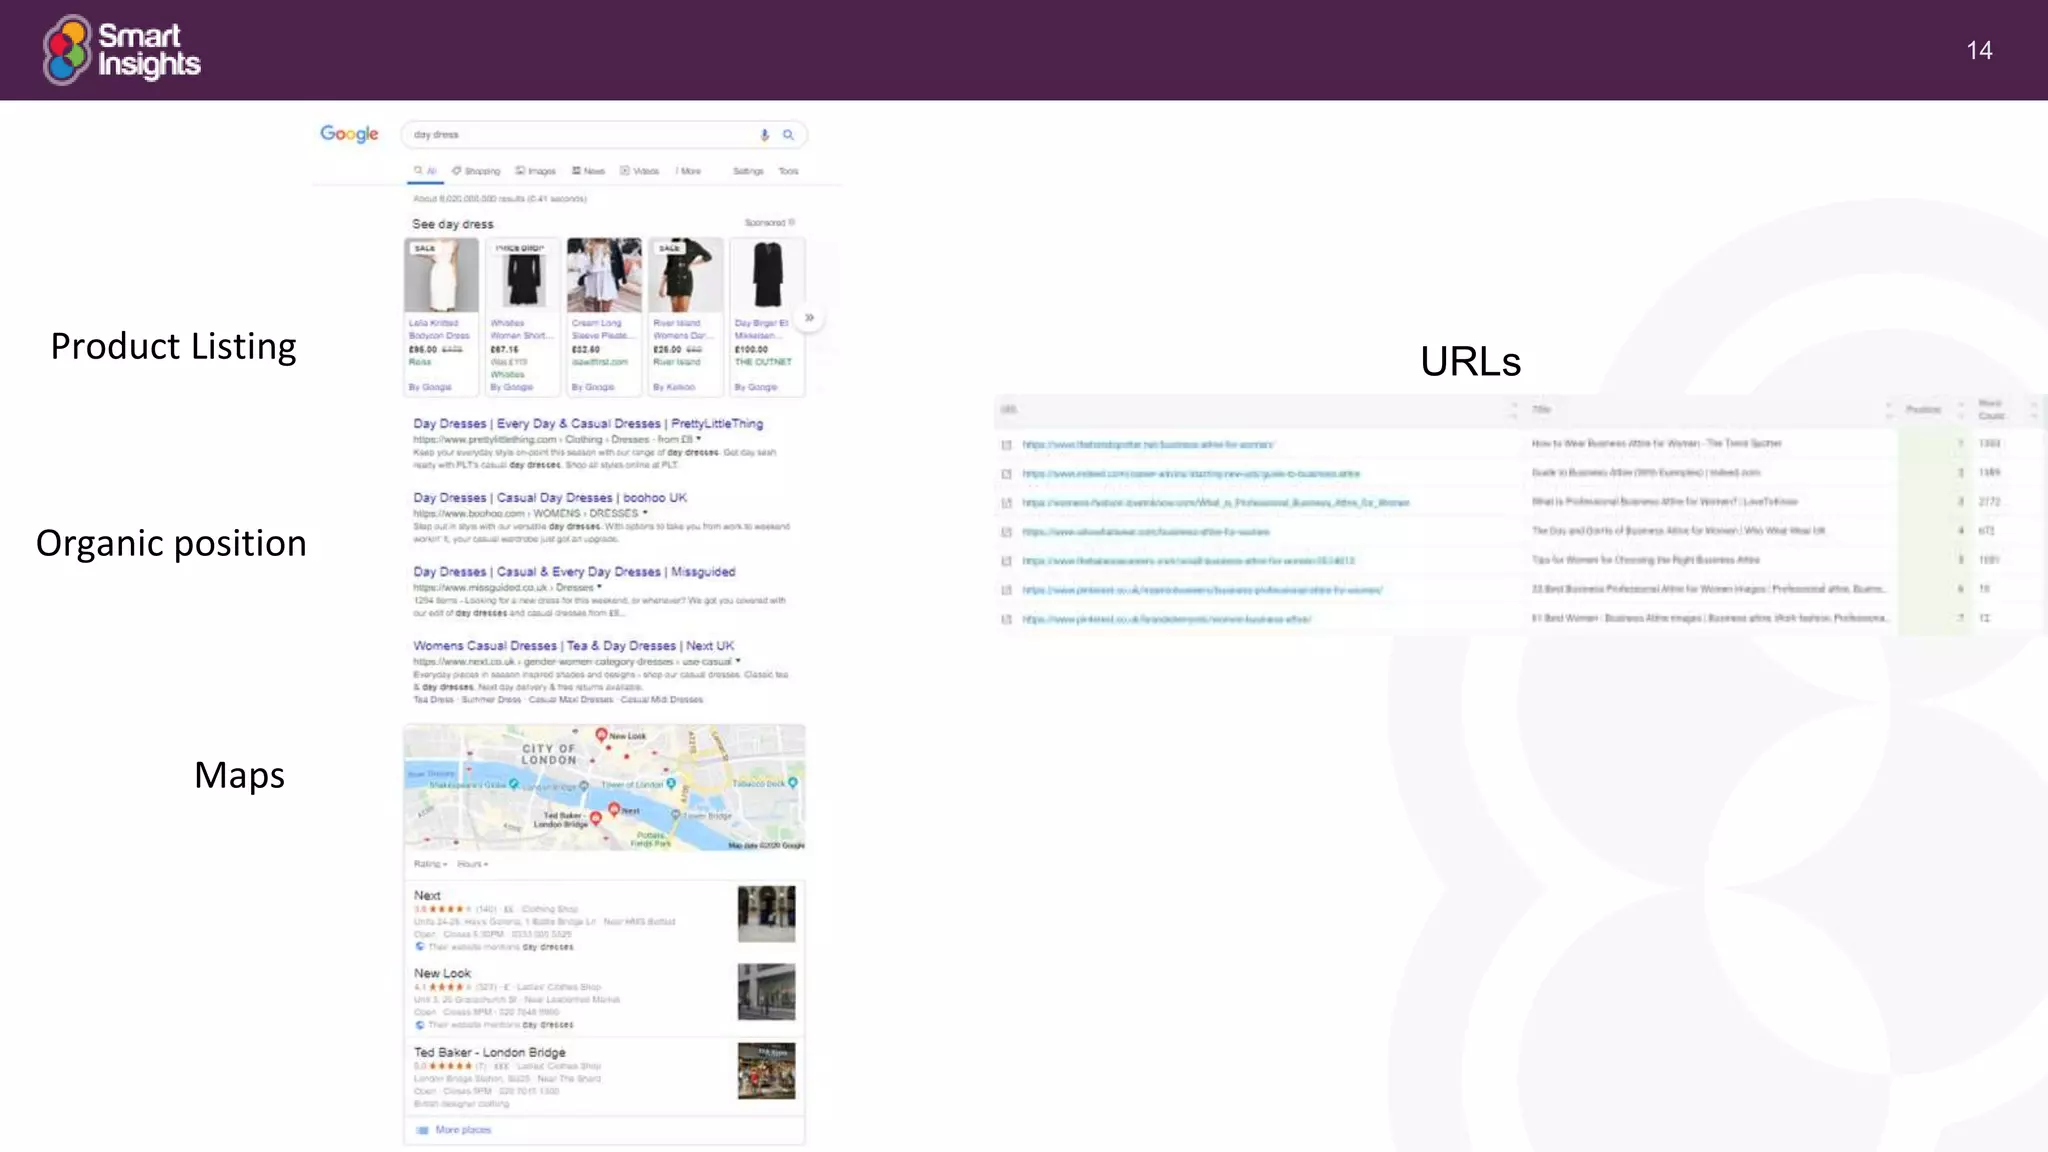Open the Missguided Day Dresses result
The image size is (2048, 1152).
point(574,572)
